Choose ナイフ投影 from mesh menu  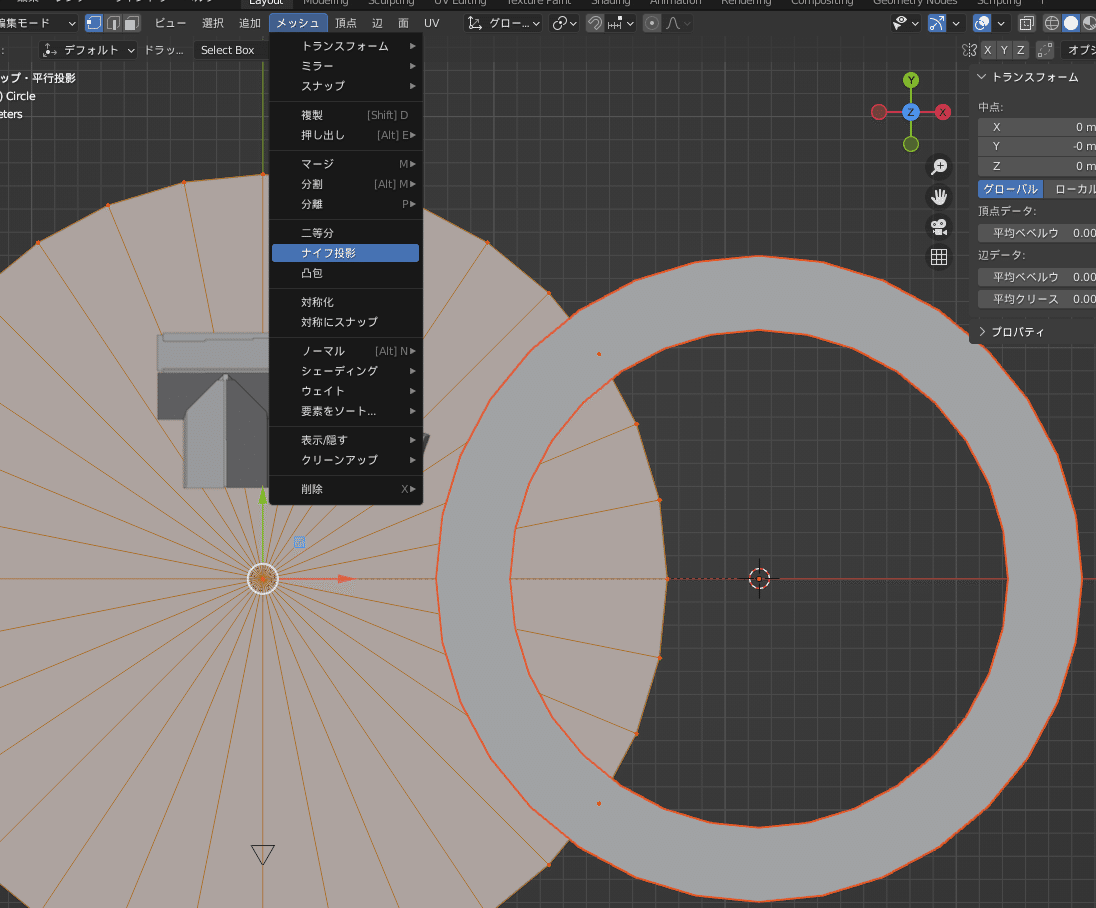pos(346,253)
